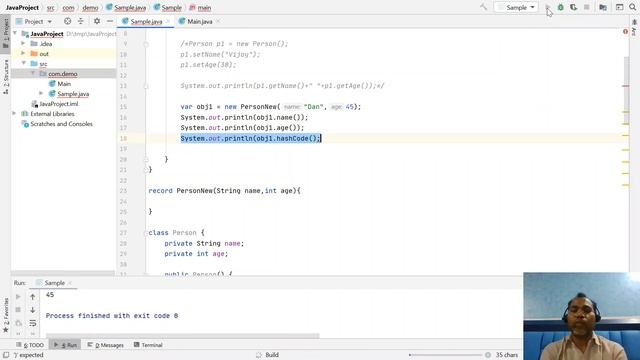
Task: Click the Build progress bar in the status bar
Action: 445,355
